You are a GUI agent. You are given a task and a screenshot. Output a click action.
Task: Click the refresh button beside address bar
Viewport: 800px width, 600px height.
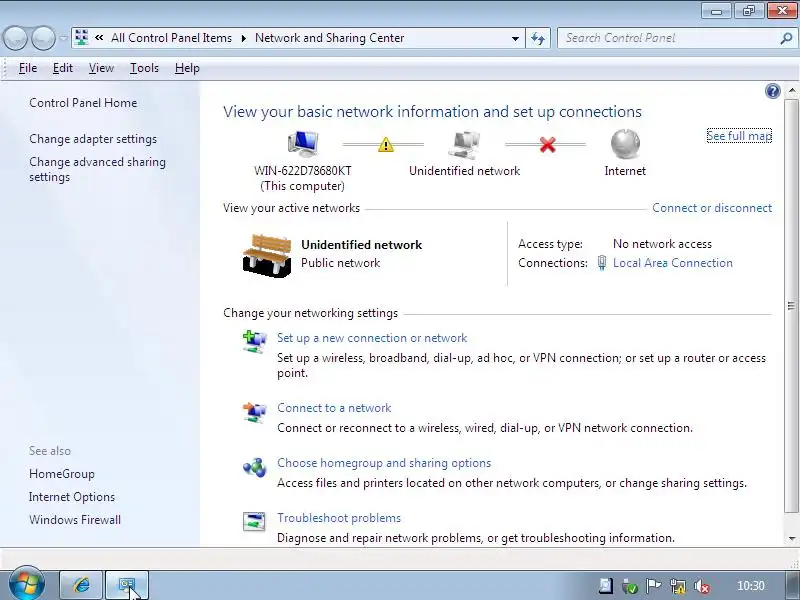[538, 38]
